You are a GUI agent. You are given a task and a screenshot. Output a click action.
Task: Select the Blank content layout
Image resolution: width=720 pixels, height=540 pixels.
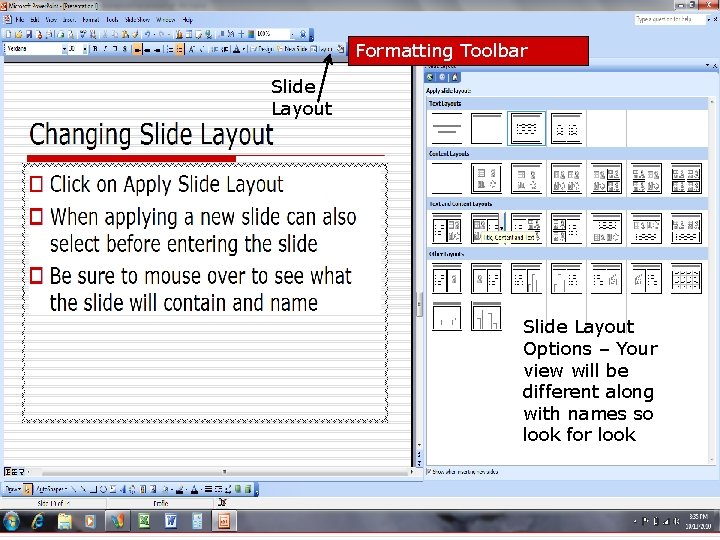click(447, 178)
